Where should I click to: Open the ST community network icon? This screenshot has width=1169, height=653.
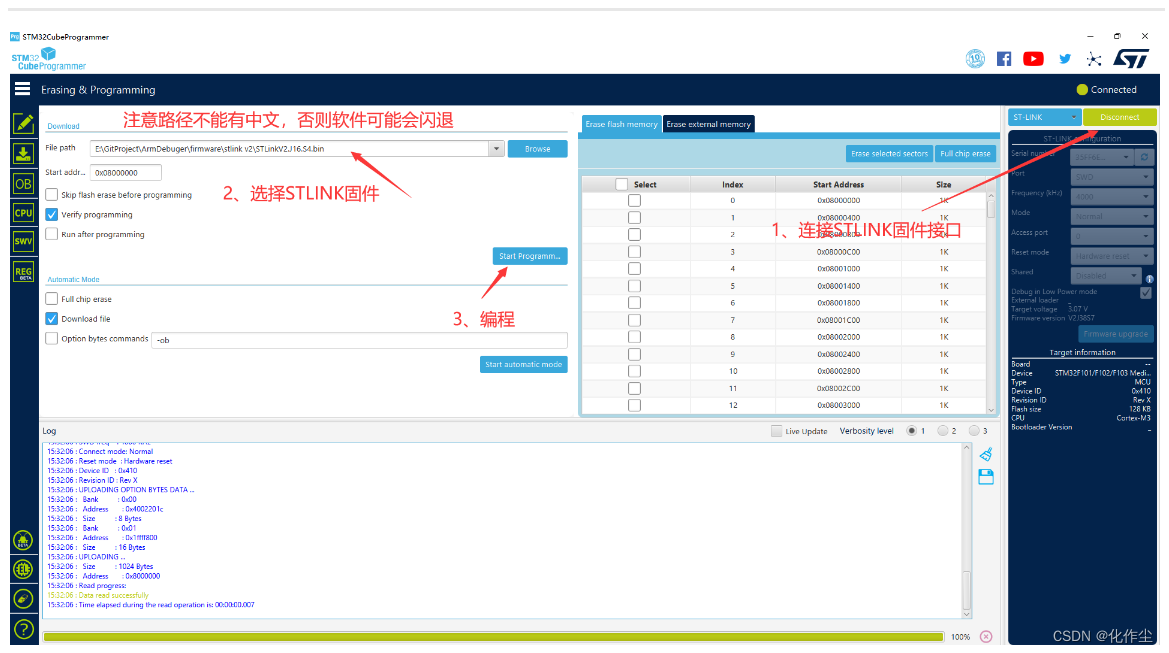click(1094, 59)
